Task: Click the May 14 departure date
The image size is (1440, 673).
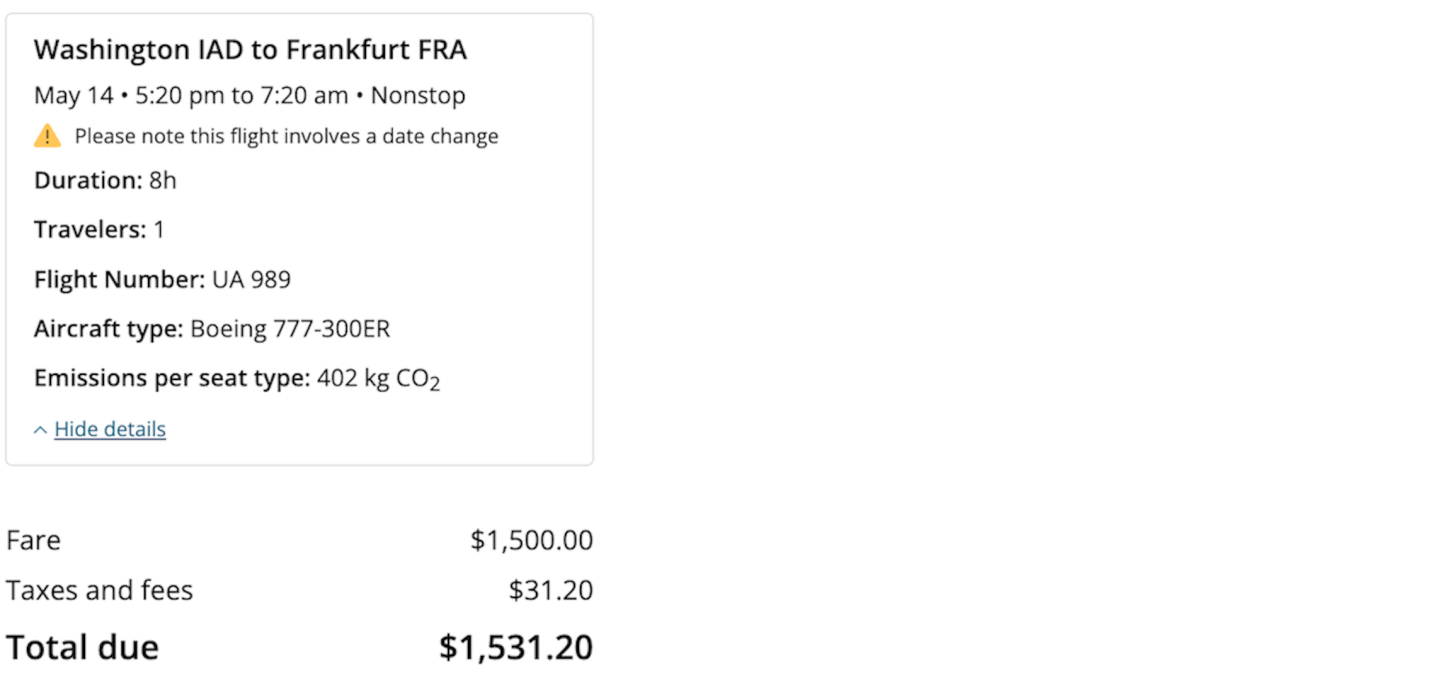Action: 73,96
